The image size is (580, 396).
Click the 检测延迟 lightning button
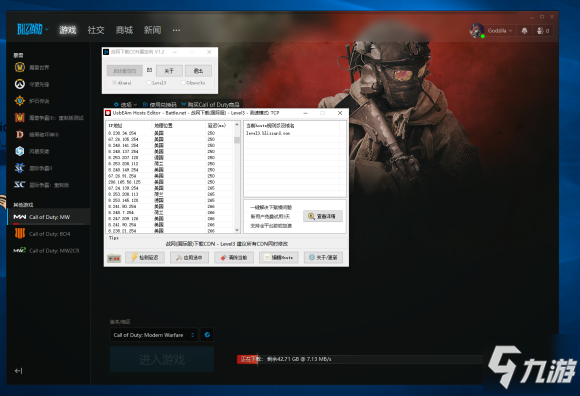[x=145, y=257]
